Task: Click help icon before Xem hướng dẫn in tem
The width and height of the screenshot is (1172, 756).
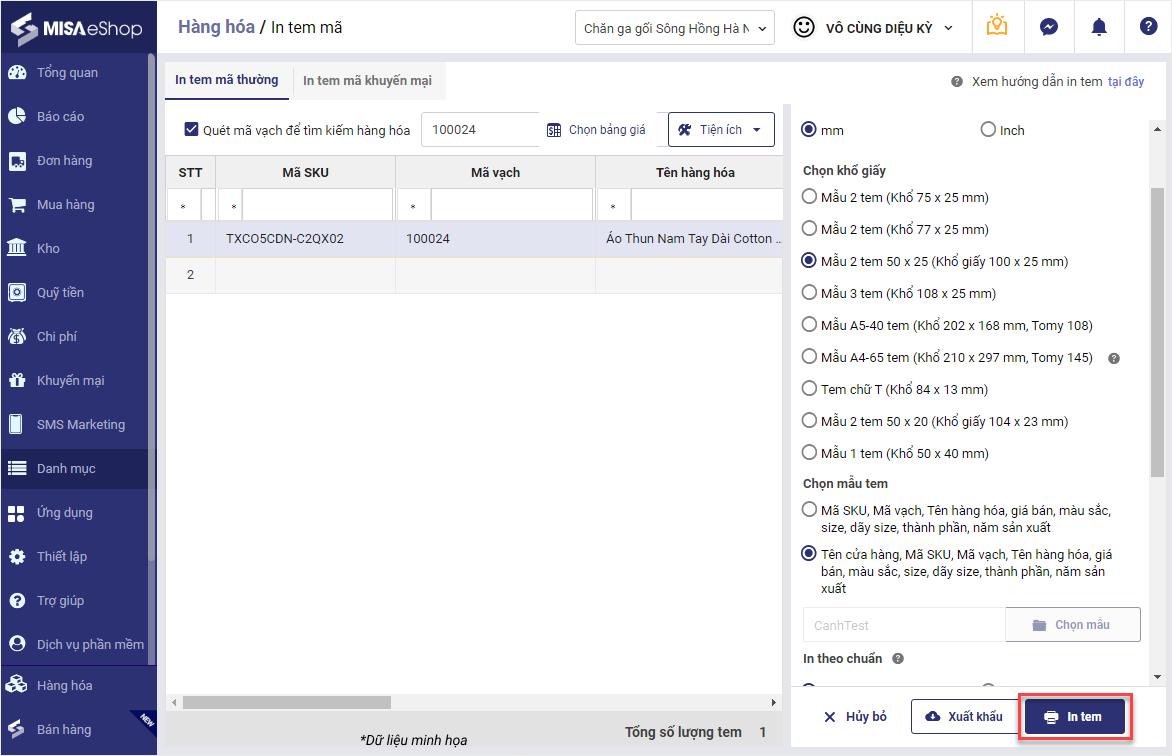Action: point(957,82)
